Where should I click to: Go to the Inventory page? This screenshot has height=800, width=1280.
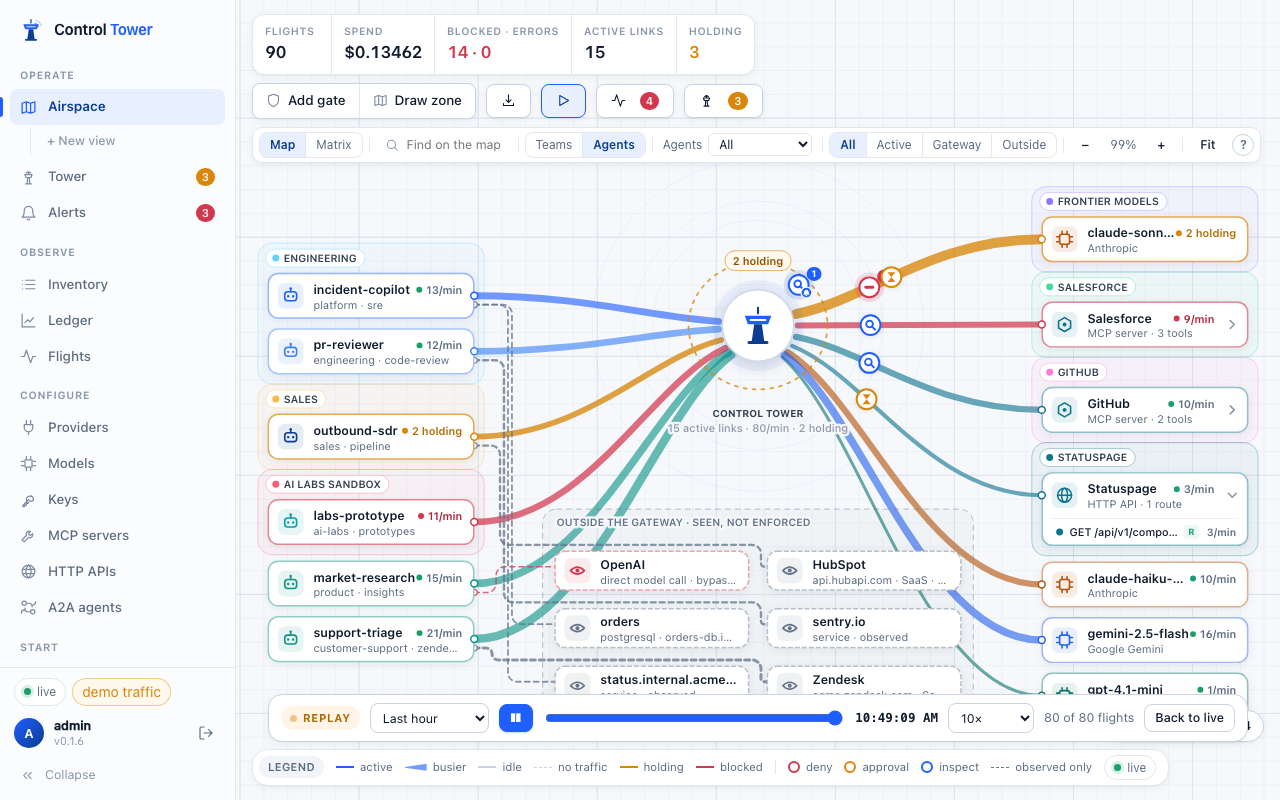point(117,285)
